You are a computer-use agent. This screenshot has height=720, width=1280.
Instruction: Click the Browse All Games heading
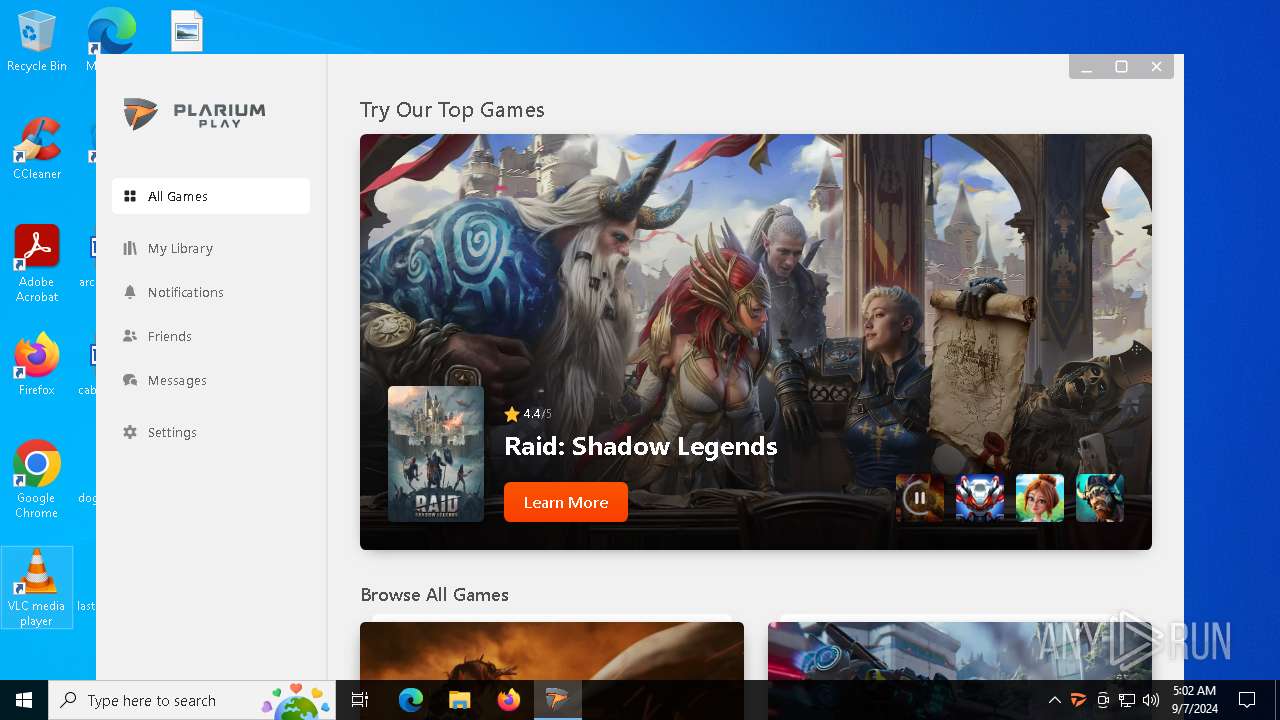click(x=435, y=594)
